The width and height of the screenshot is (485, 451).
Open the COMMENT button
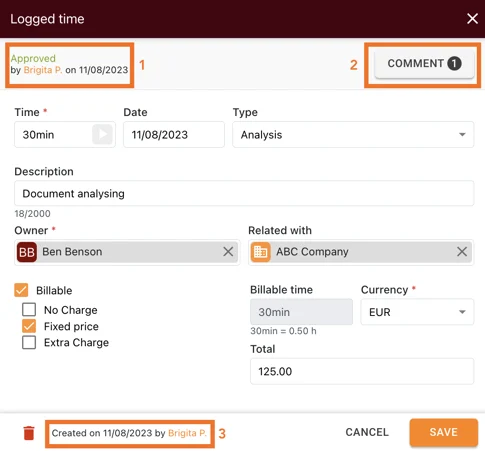(x=424, y=63)
